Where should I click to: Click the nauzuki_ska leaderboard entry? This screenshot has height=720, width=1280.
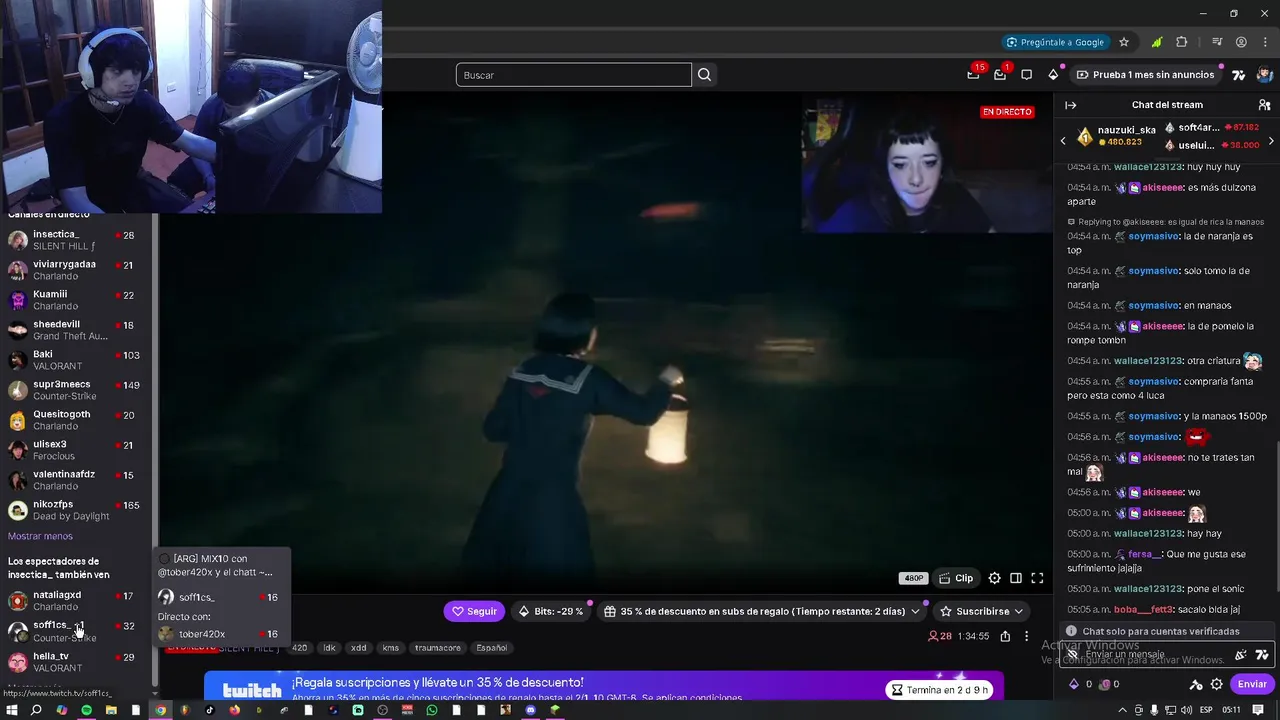pos(1116,136)
